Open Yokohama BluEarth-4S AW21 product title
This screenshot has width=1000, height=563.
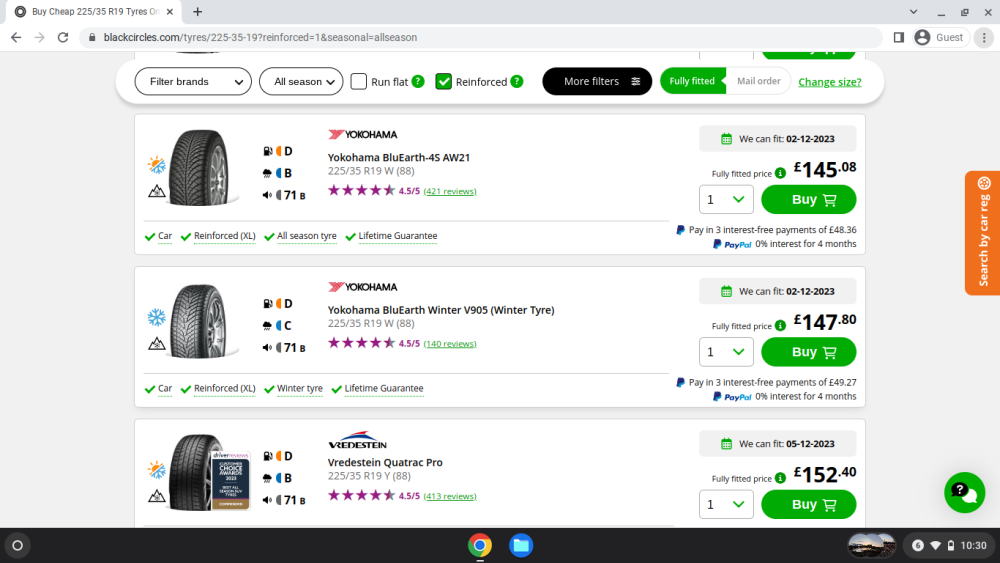pyautogui.click(x=399, y=157)
